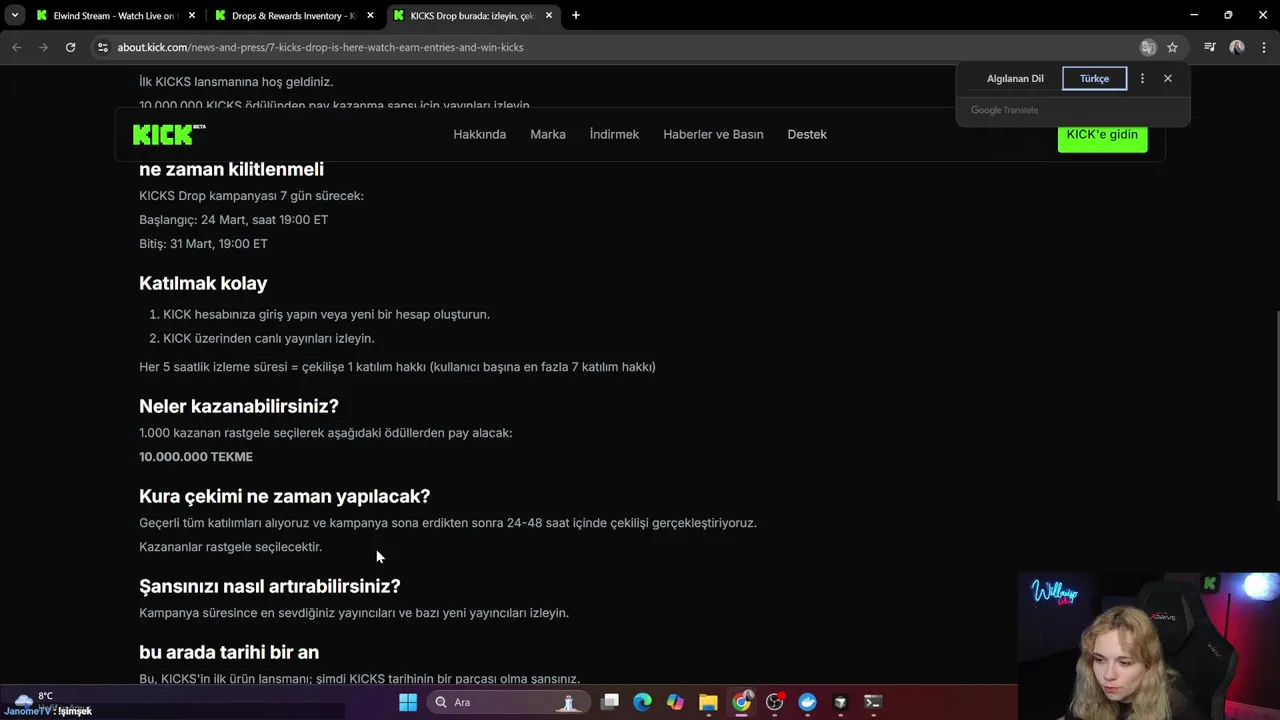
Task: Open the Chrome profile avatar
Action: click(1237, 47)
